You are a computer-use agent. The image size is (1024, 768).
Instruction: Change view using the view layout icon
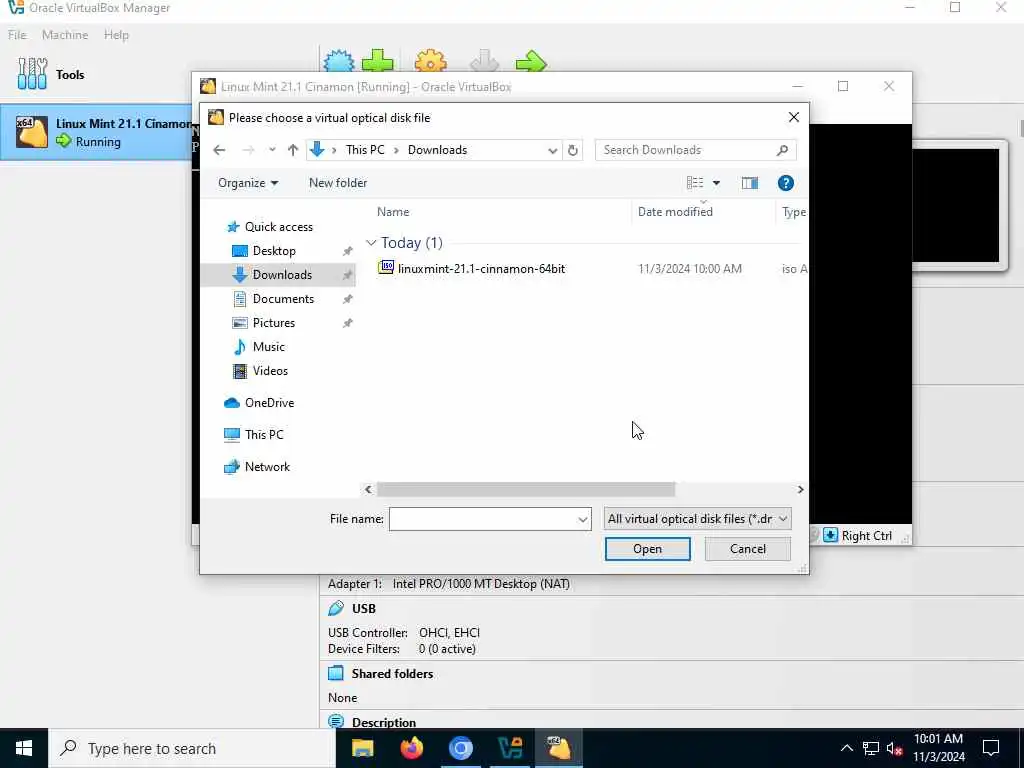(x=695, y=183)
